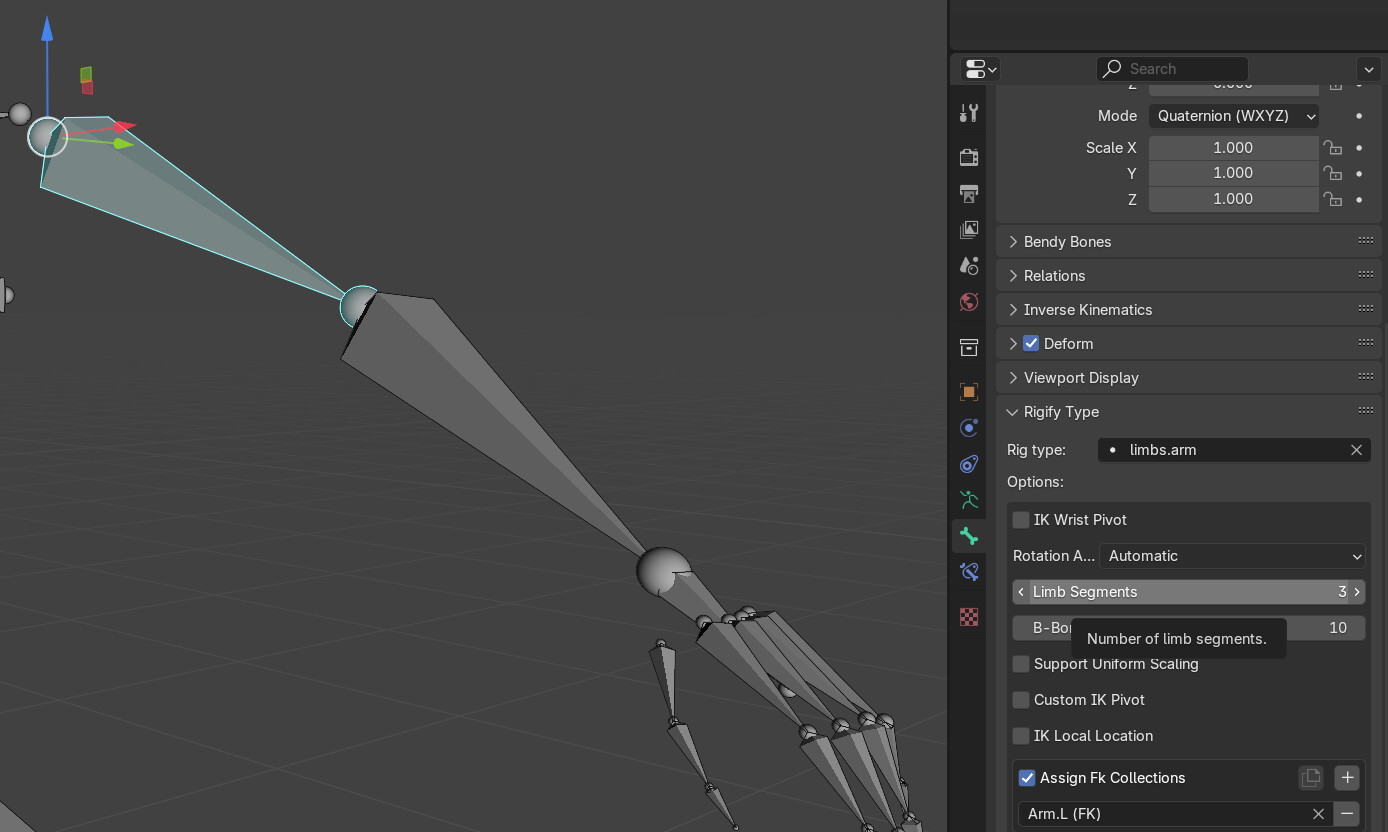The width and height of the screenshot is (1388, 832).
Task: Uncheck Assign Fk Collections
Action: click(1027, 778)
